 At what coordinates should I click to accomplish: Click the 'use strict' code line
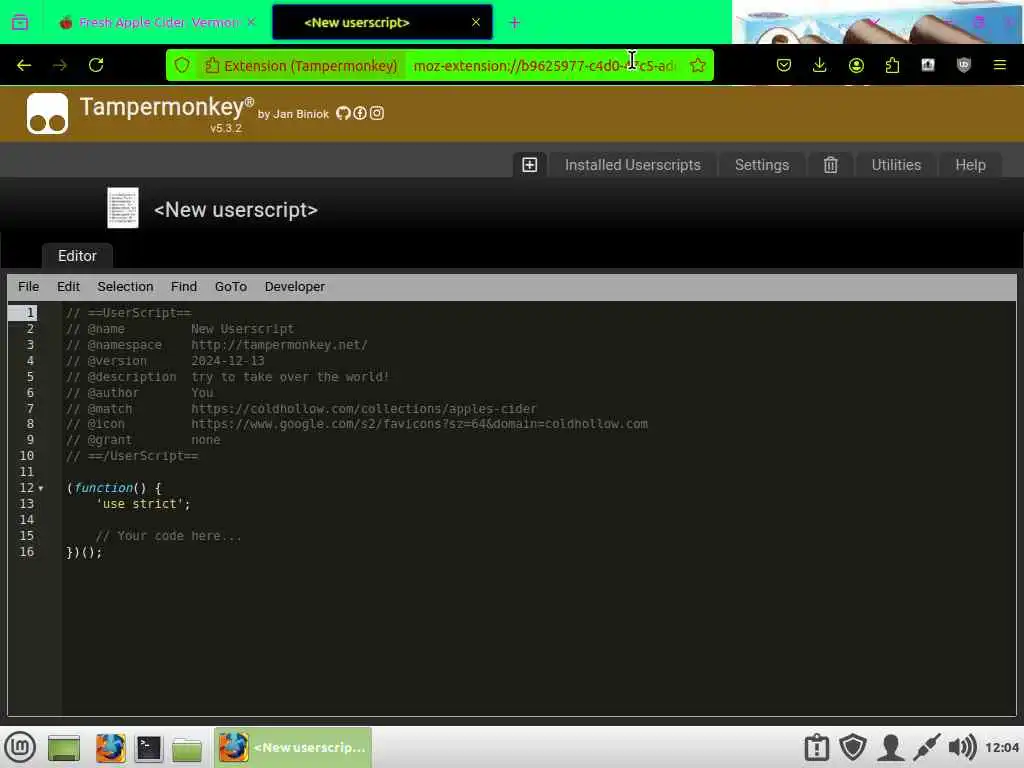[143, 504]
